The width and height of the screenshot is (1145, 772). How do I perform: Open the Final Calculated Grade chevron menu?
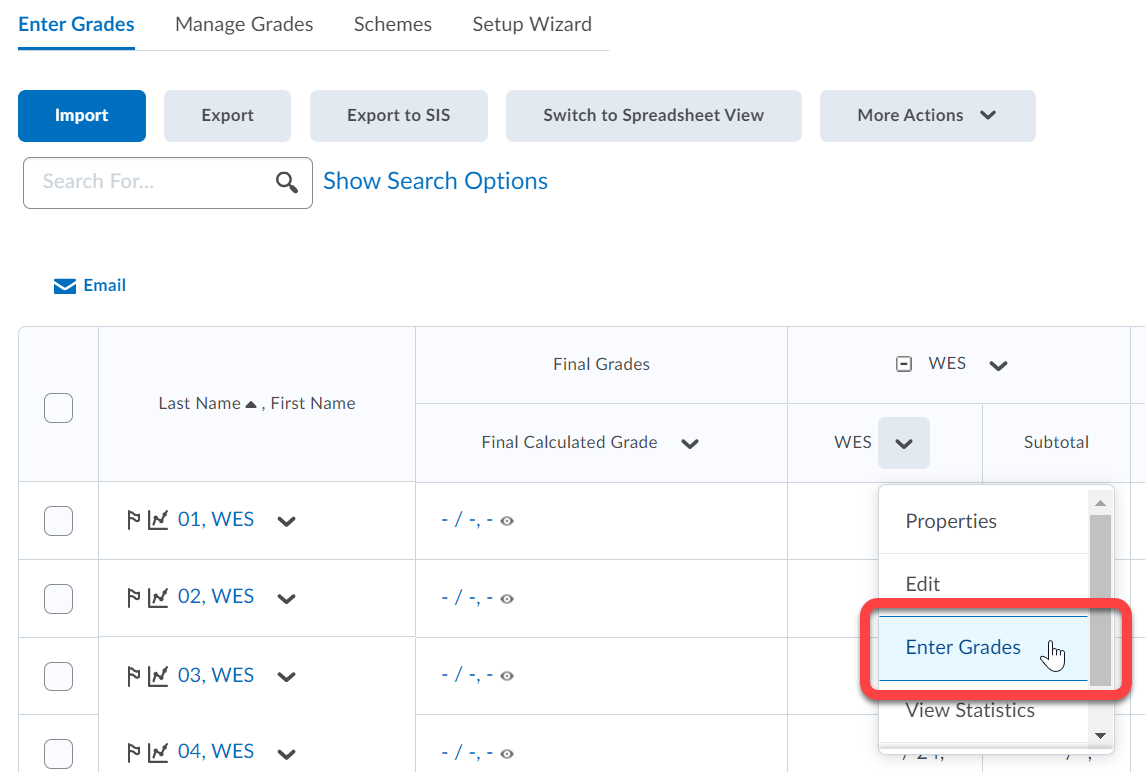[689, 444]
